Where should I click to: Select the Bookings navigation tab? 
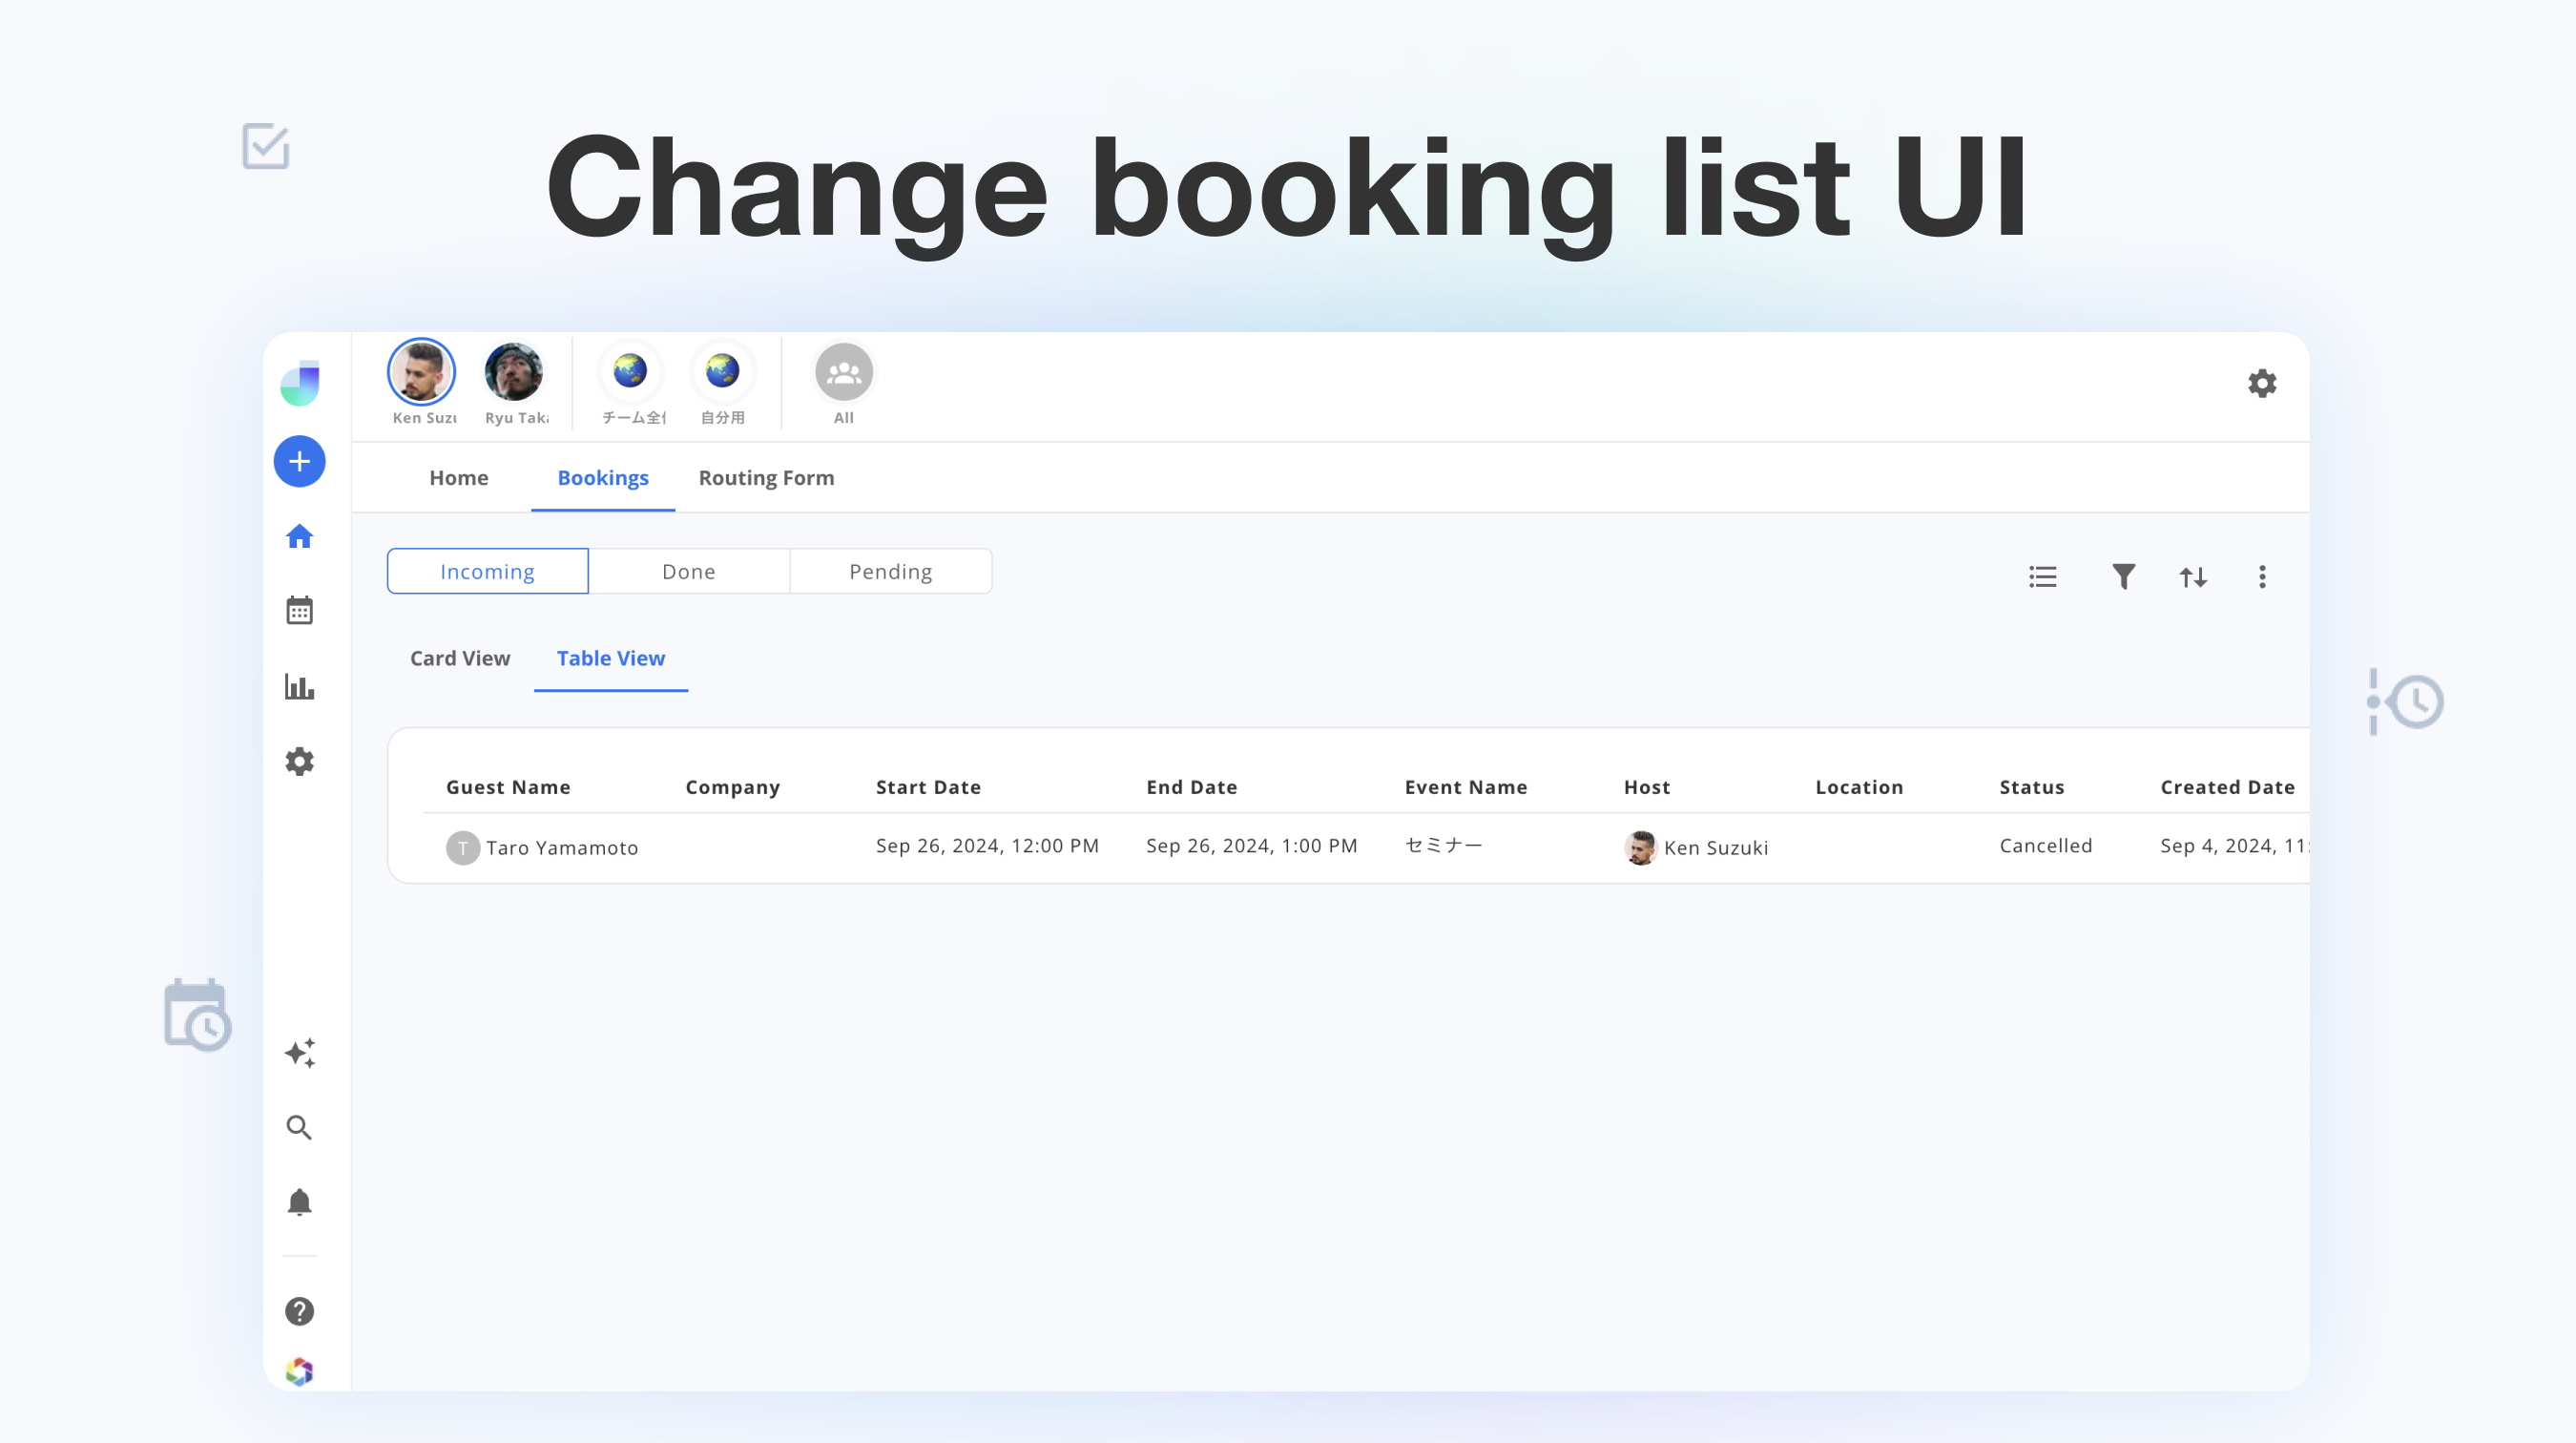pyautogui.click(x=601, y=476)
